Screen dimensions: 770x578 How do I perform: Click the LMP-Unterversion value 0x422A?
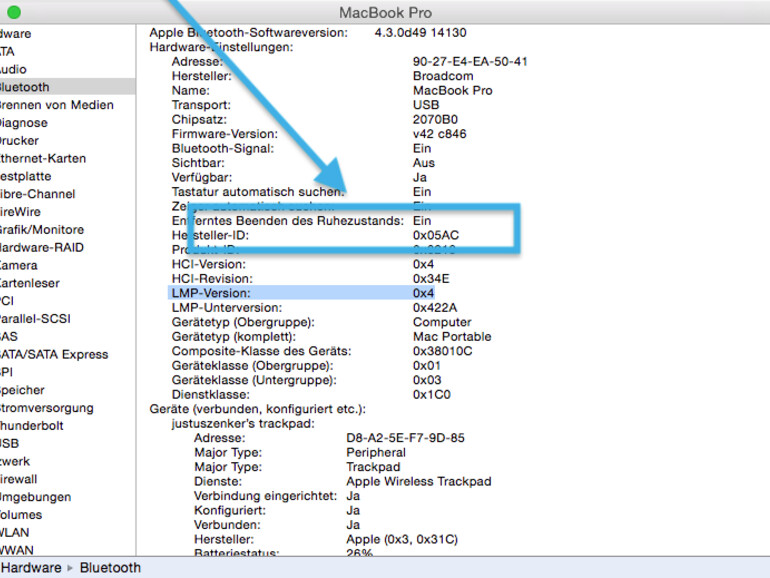(x=435, y=308)
